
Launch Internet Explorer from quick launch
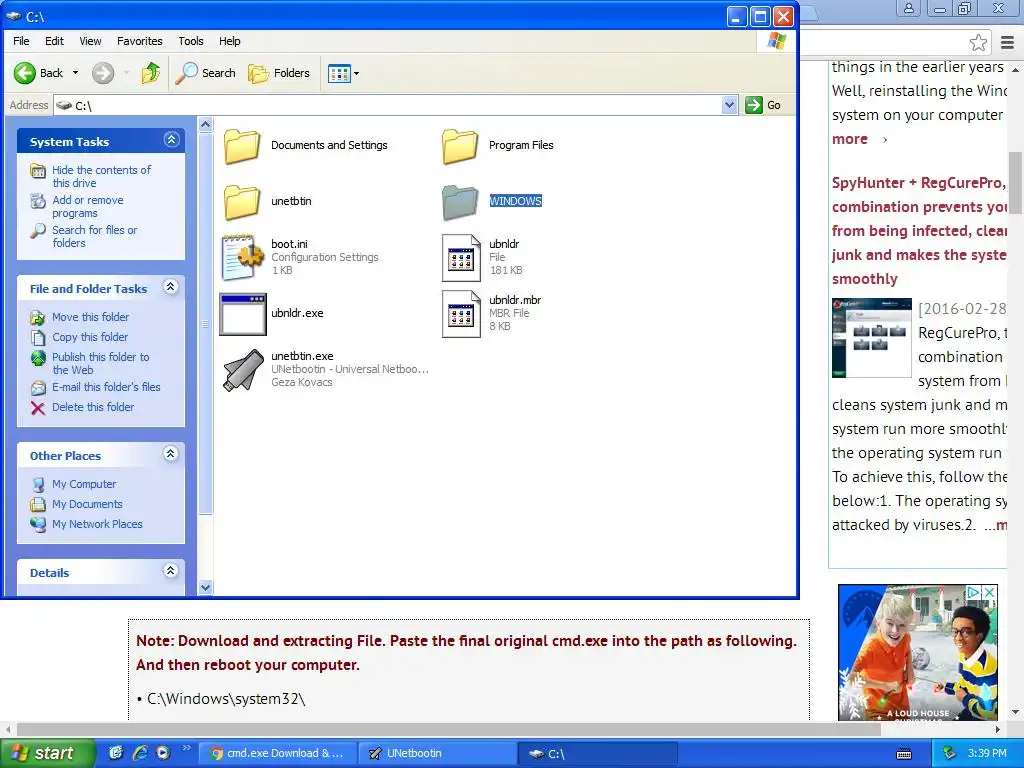tap(139, 753)
